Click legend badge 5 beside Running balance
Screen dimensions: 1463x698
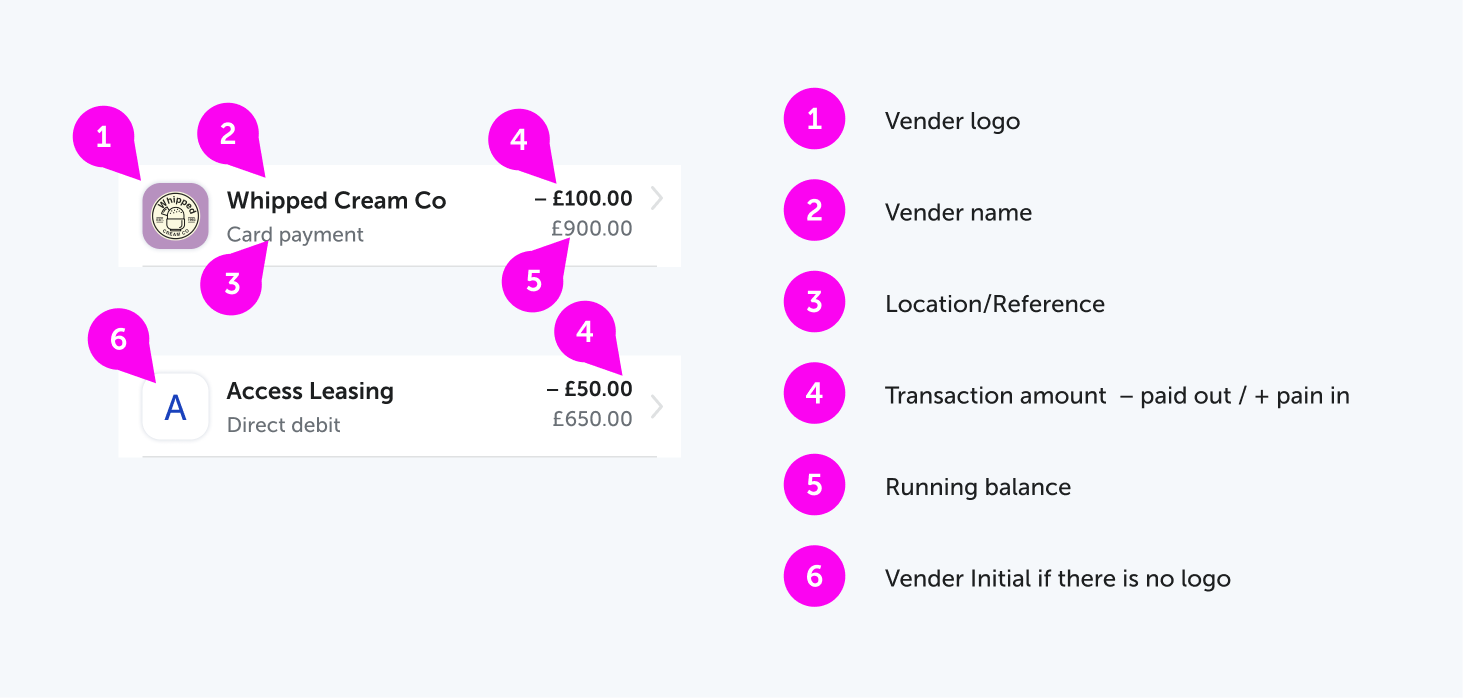point(814,485)
